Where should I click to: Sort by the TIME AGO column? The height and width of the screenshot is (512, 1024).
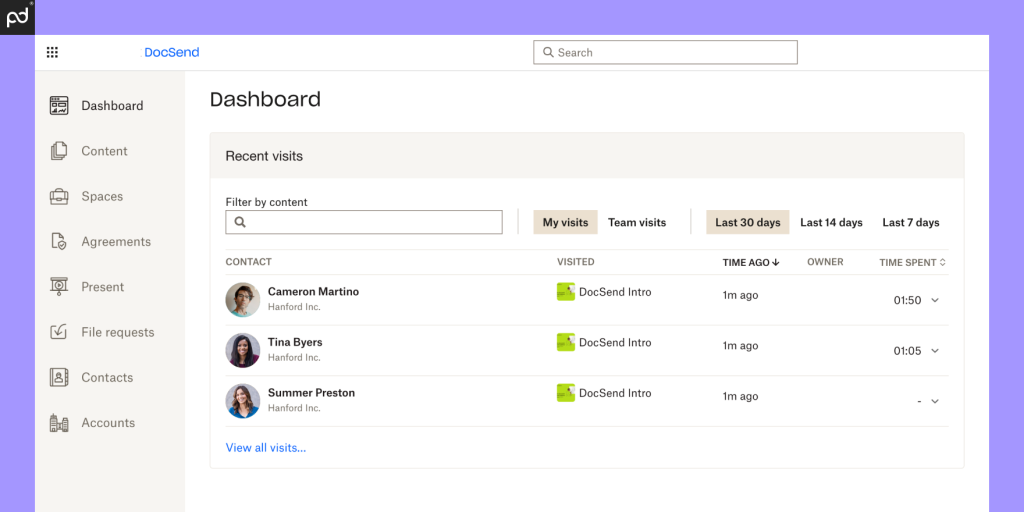[751, 263]
